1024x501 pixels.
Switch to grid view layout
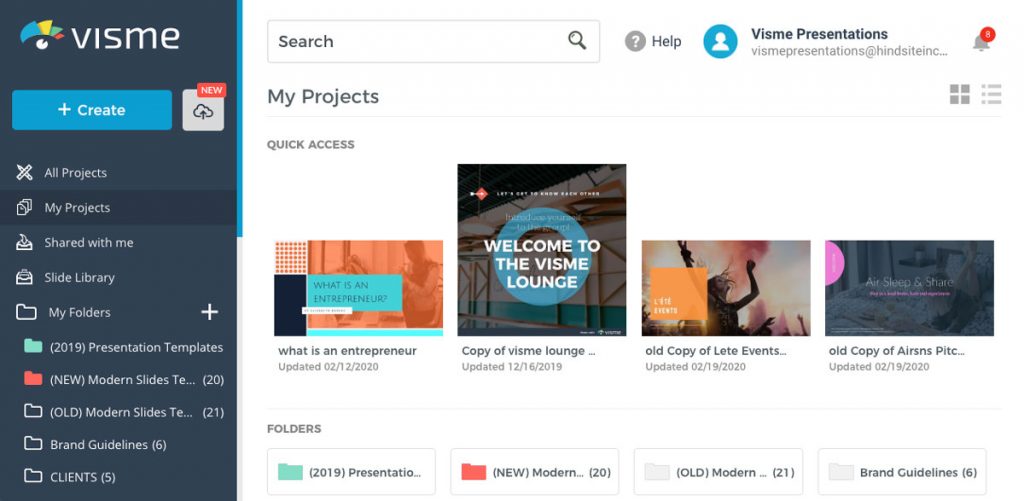[959, 95]
